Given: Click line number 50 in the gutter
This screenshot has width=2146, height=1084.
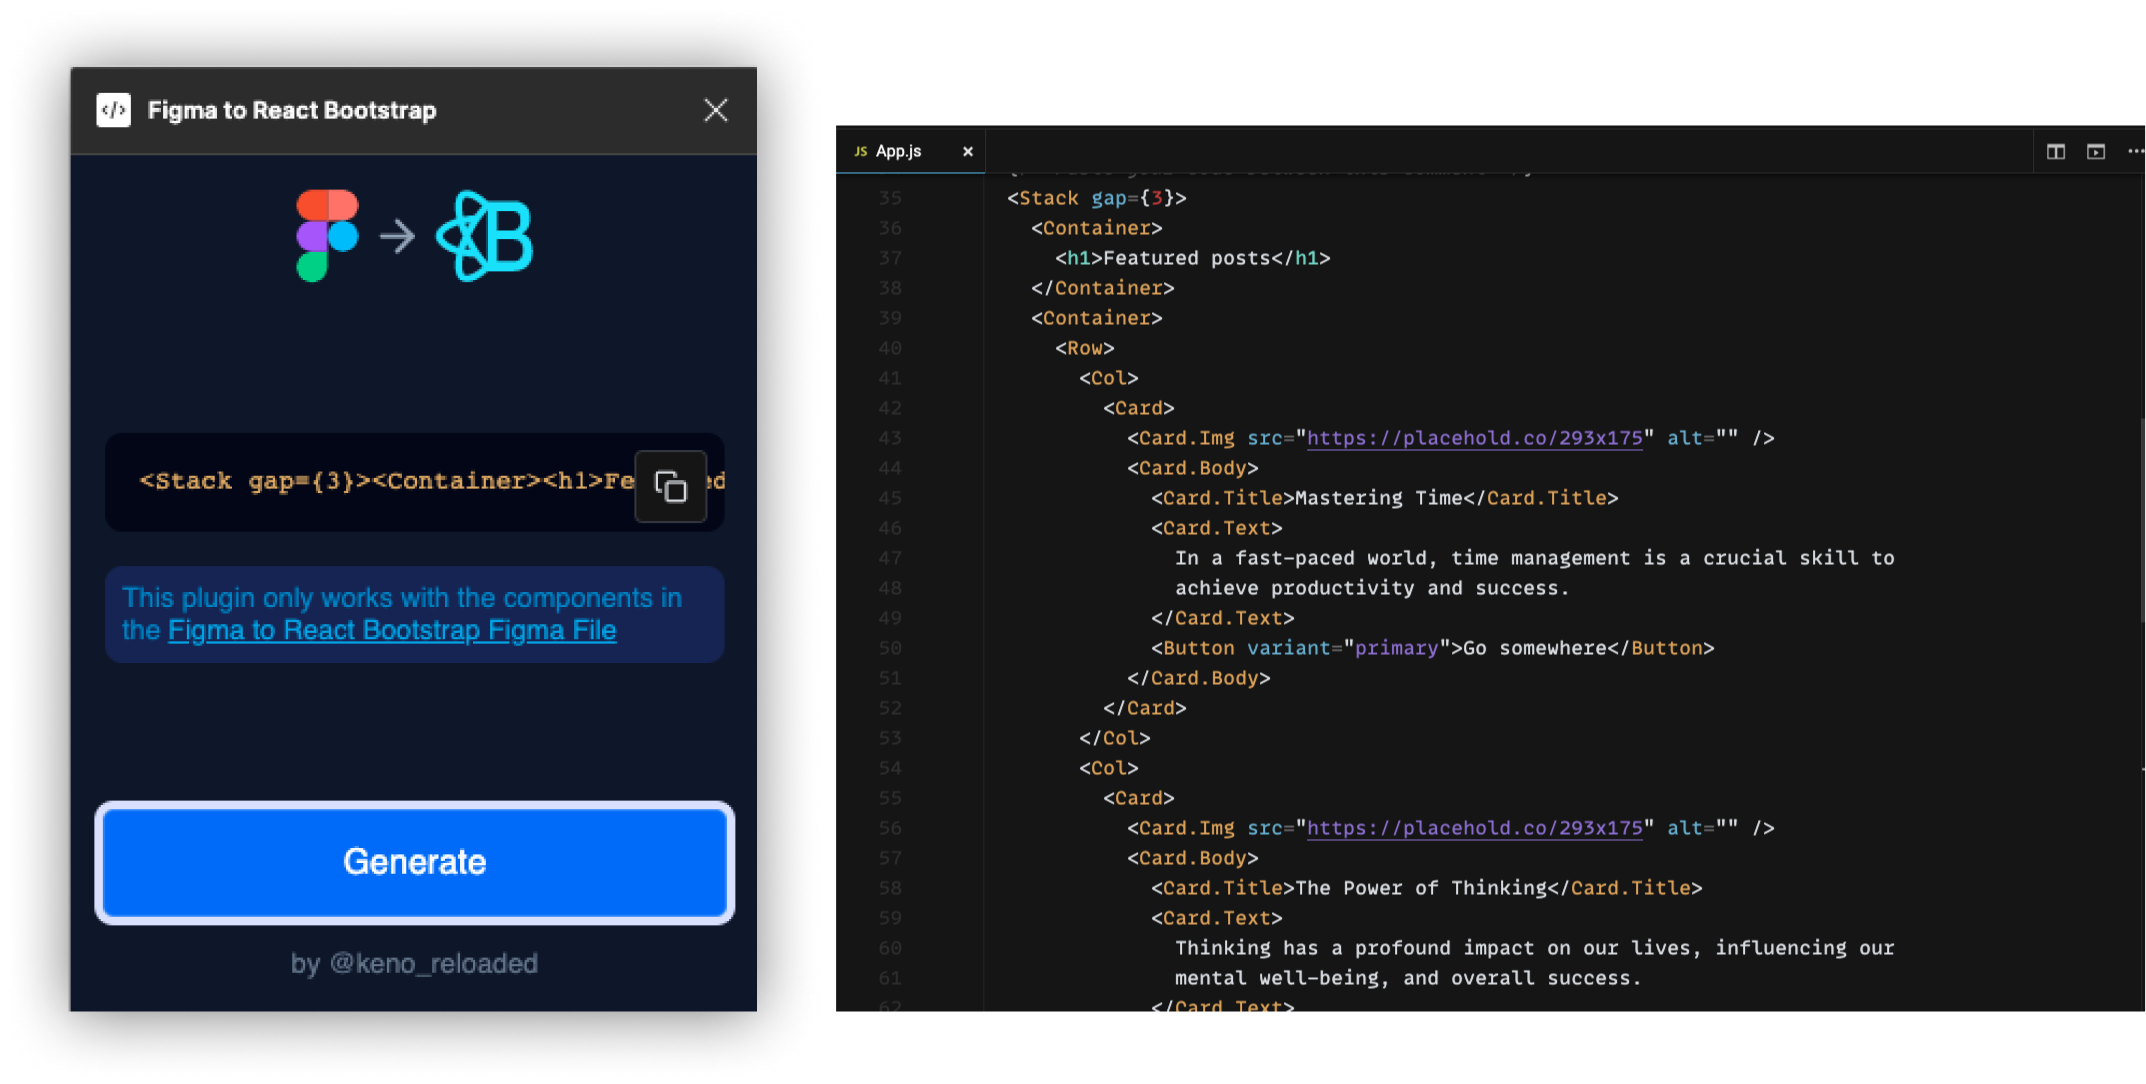Looking at the screenshot, I should pyautogui.click(x=890, y=648).
